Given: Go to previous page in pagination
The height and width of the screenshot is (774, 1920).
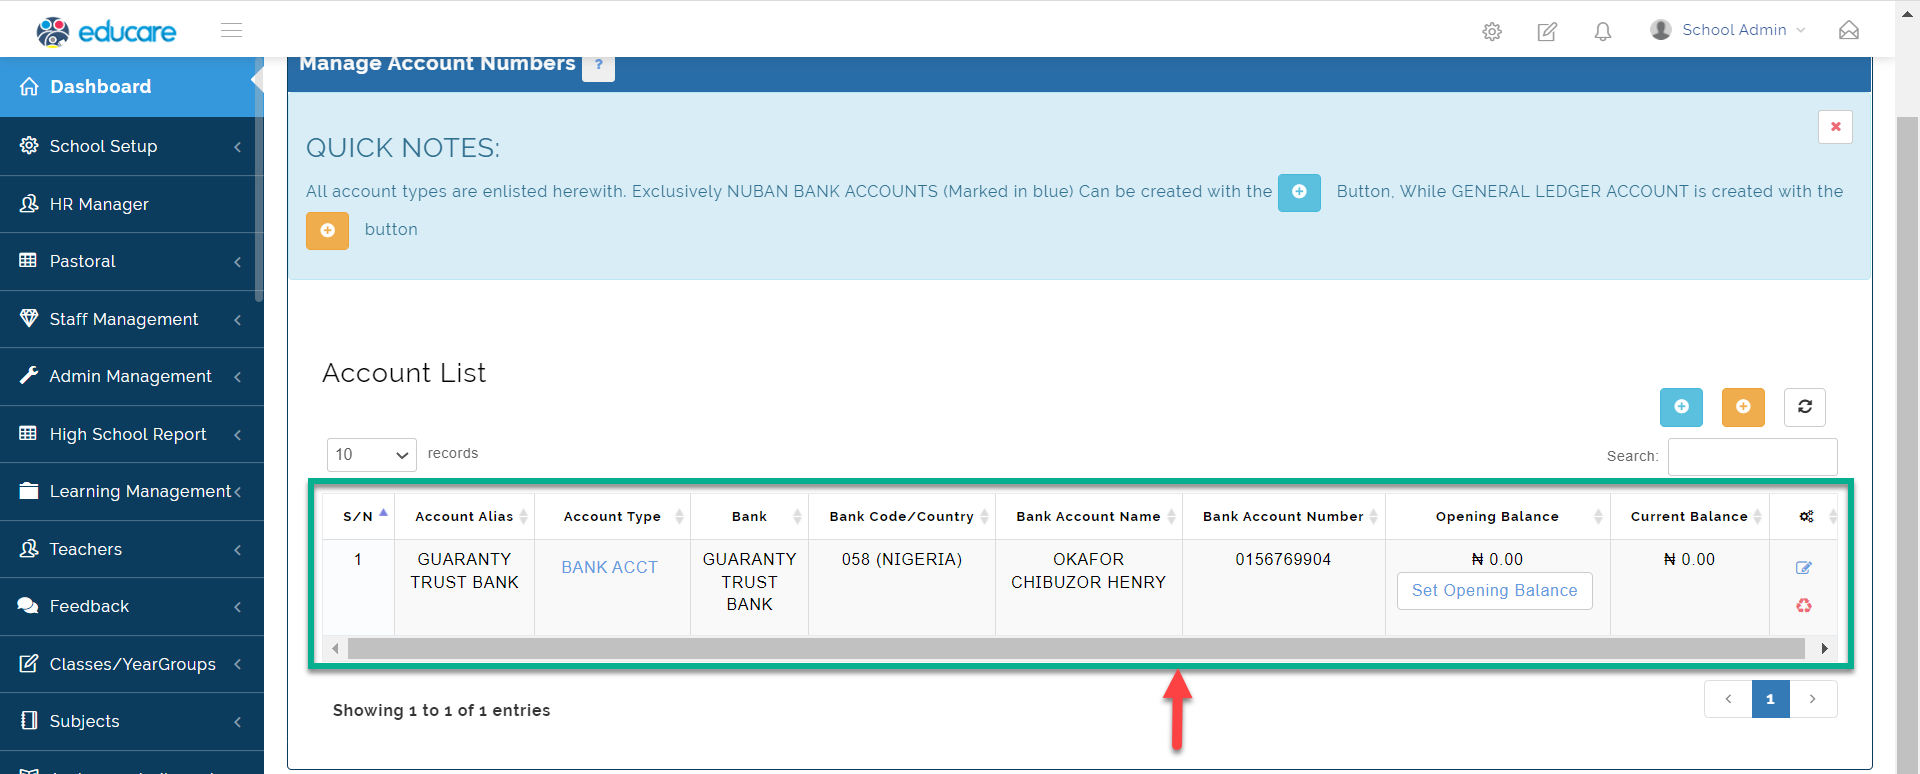Looking at the screenshot, I should tap(1728, 699).
